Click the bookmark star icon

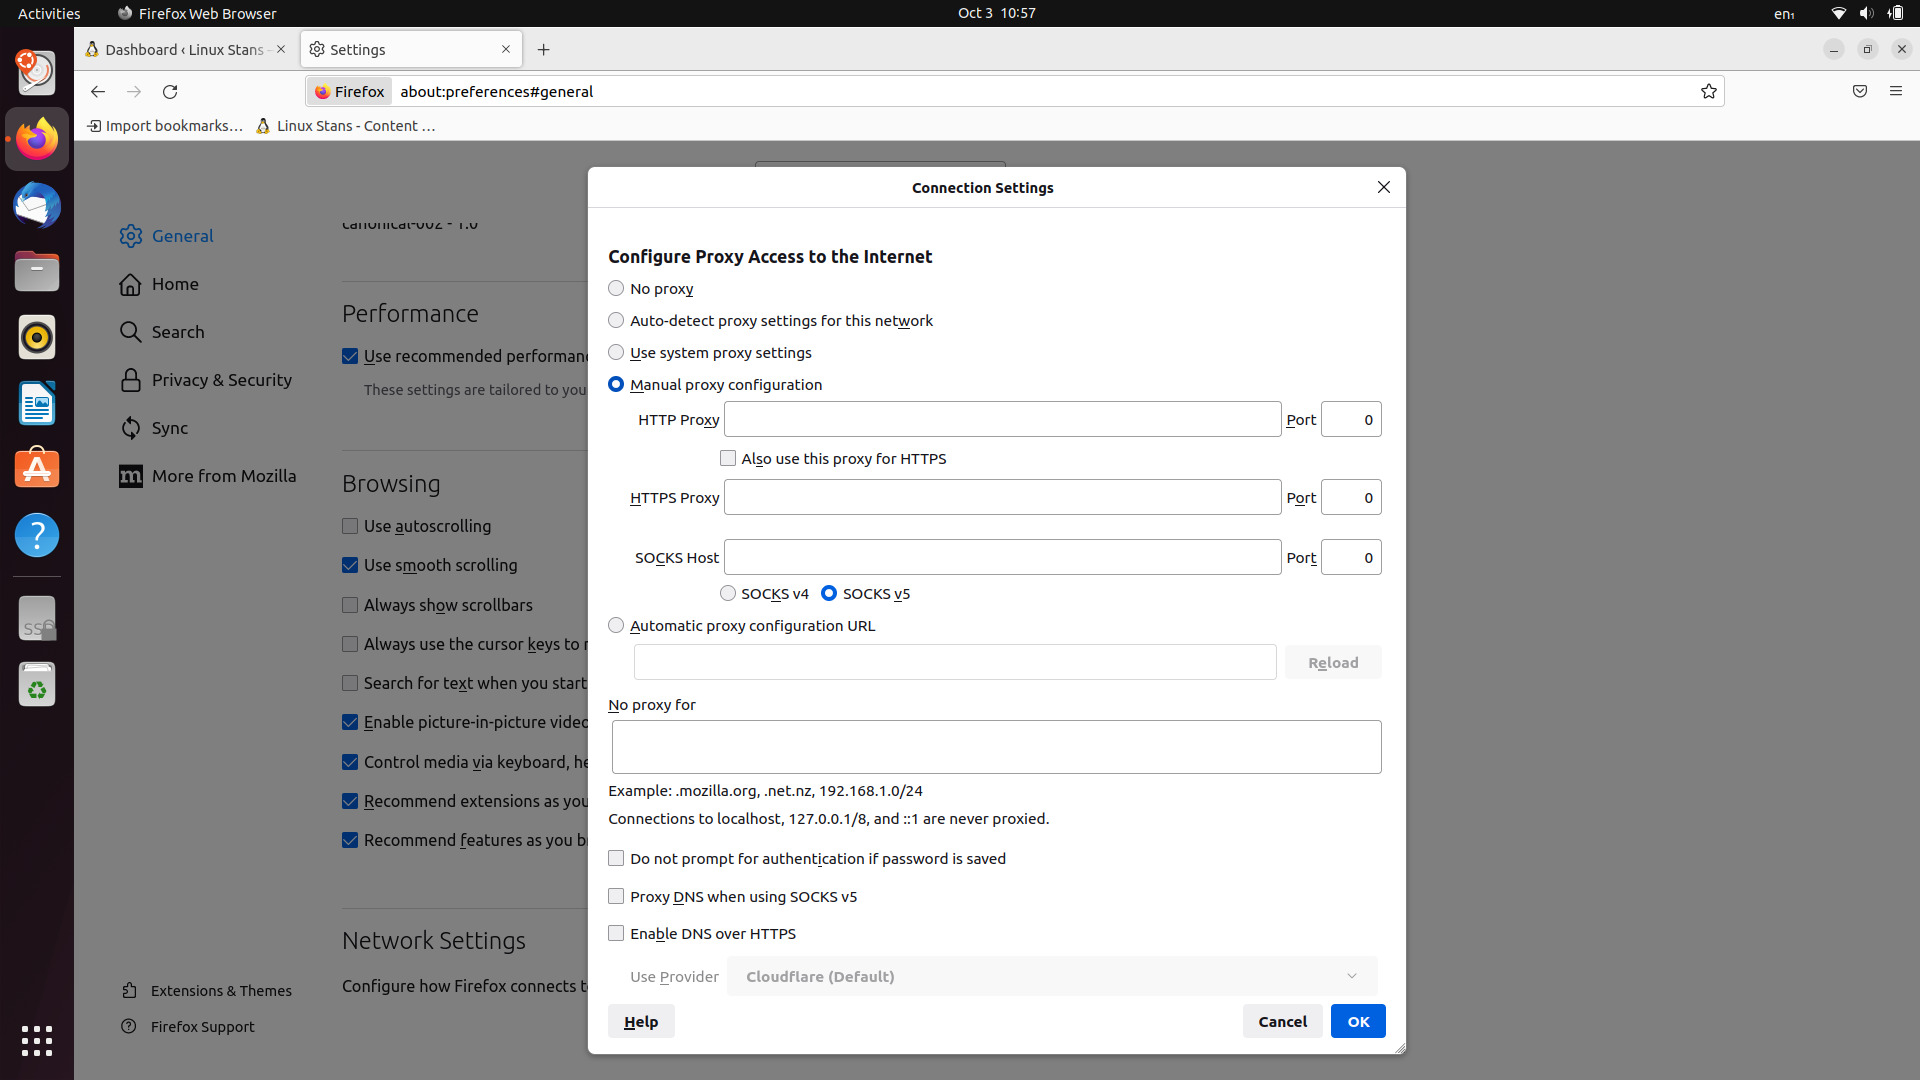click(x=1708, y=91)
